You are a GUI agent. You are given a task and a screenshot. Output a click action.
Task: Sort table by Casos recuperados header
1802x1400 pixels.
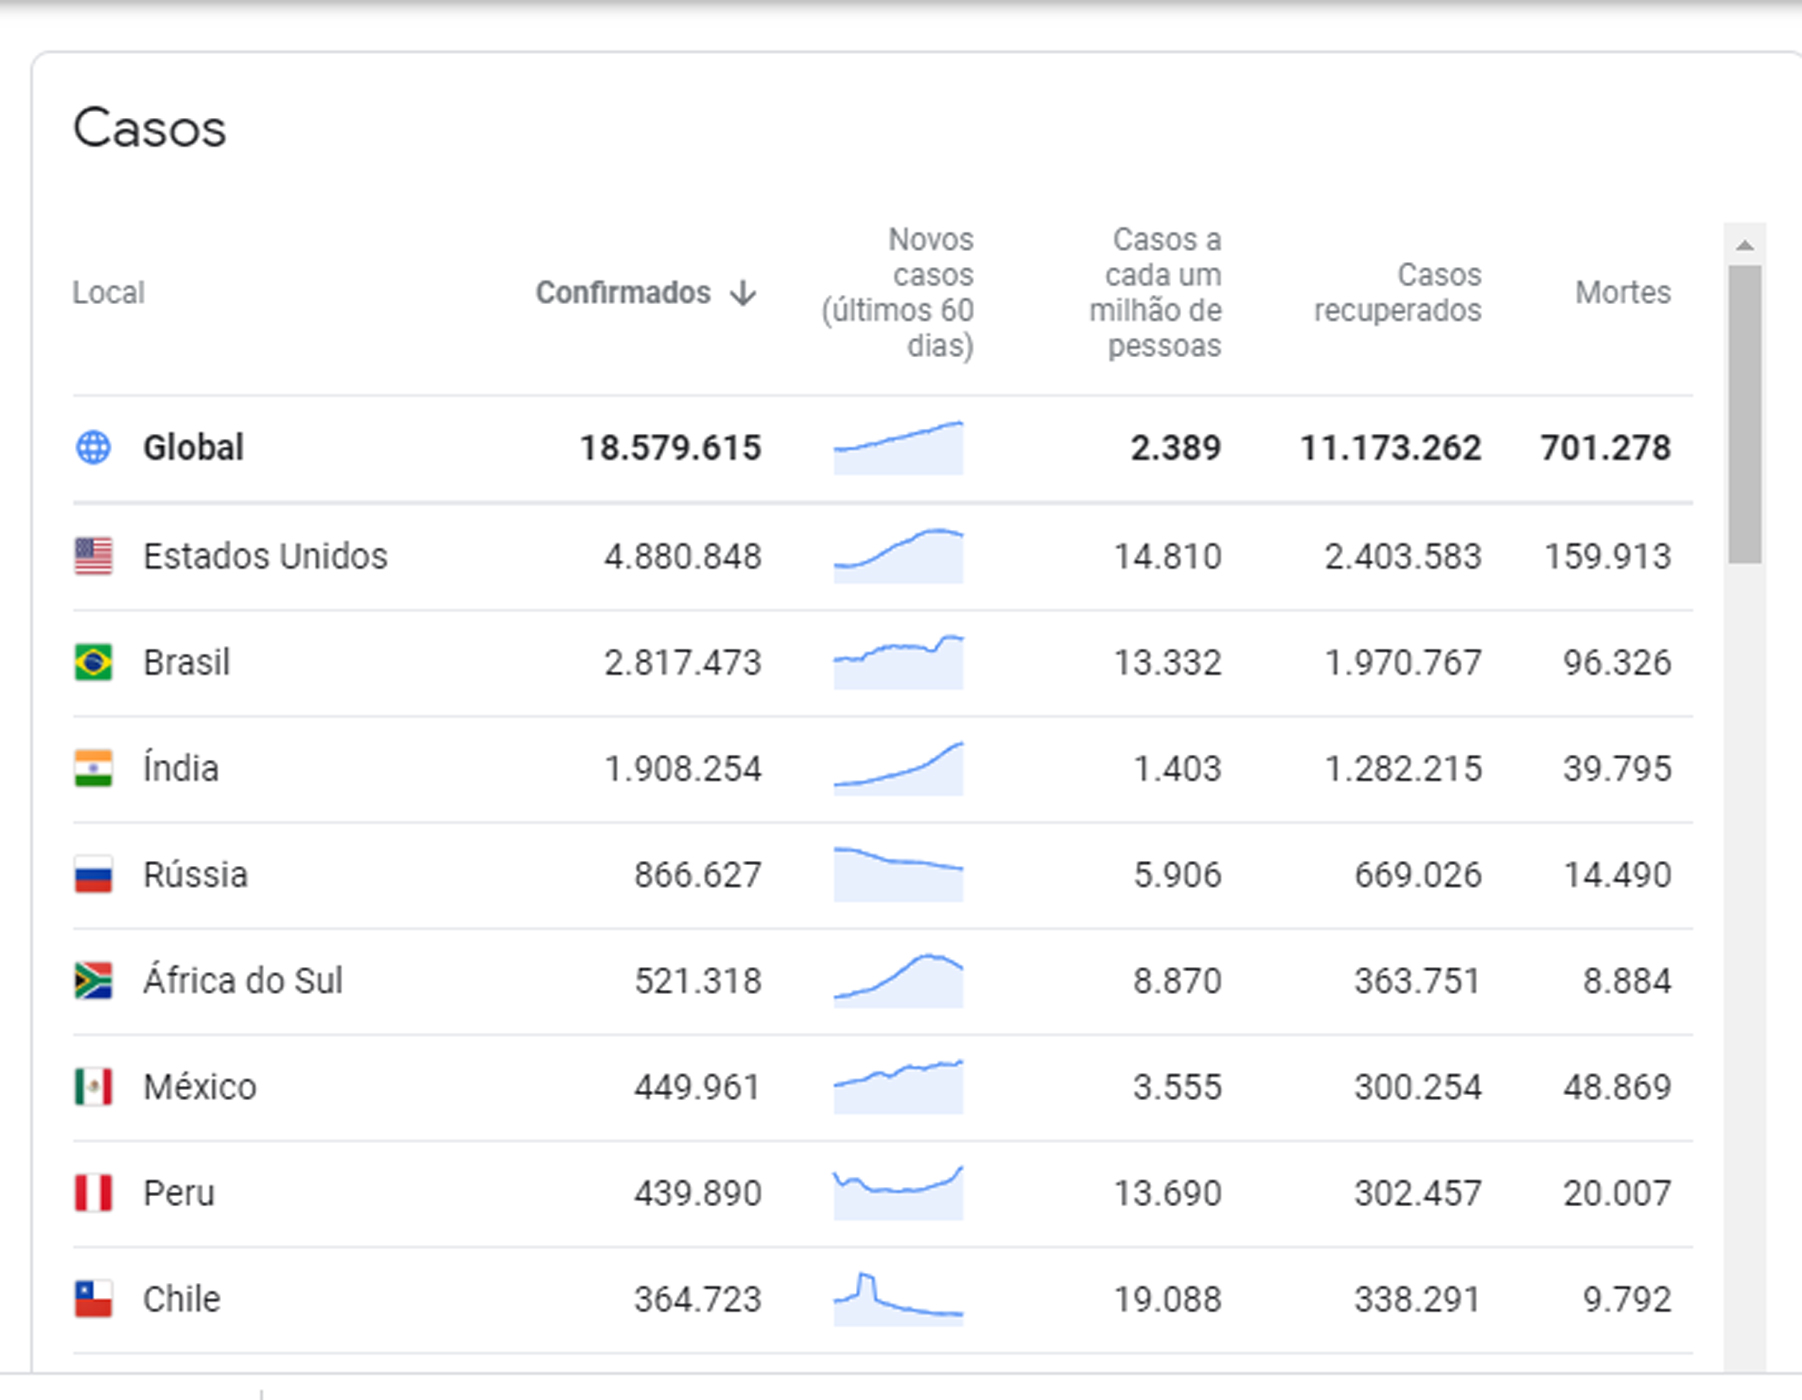[x=1397, y=293]
